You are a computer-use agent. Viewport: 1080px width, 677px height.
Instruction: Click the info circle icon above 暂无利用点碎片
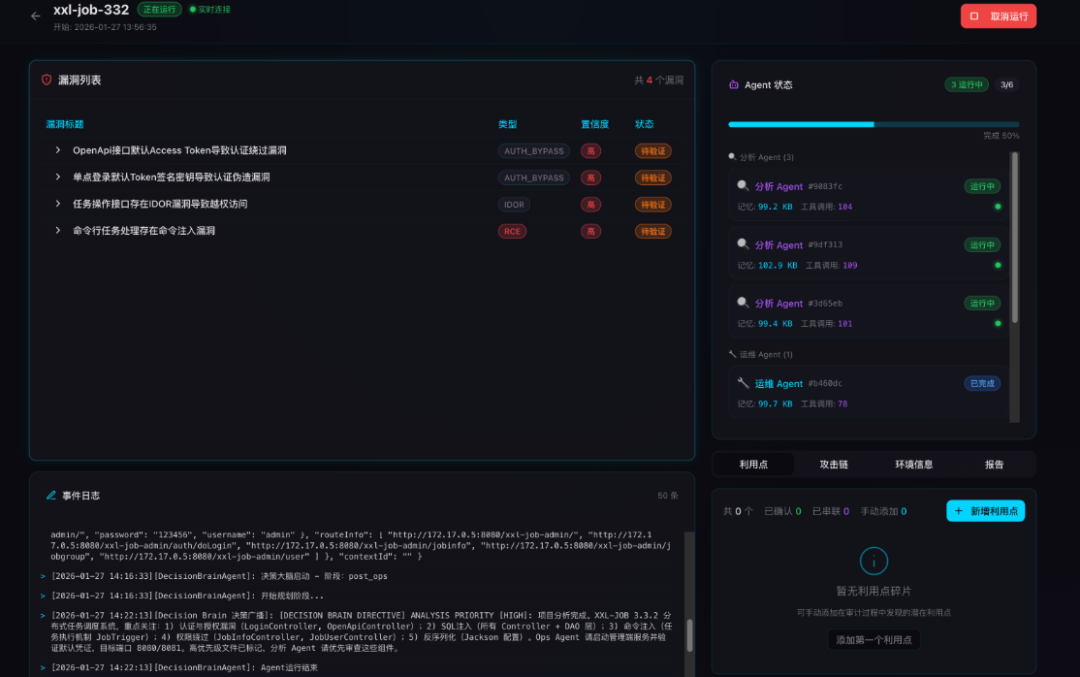[x=873, y=561]
